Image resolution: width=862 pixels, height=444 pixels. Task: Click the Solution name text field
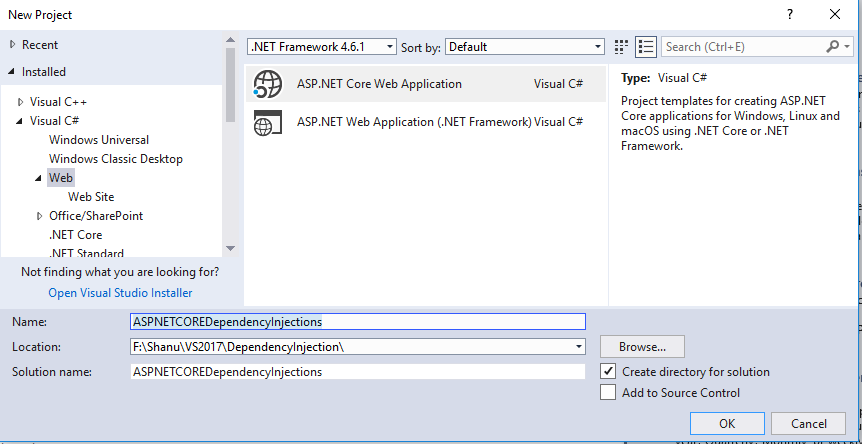point(358,371)
